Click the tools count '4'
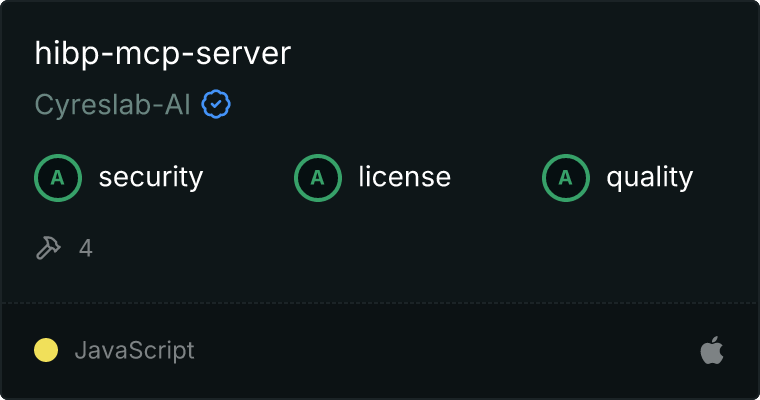Viewport: 760px width, 400px height. coord(86,248)
